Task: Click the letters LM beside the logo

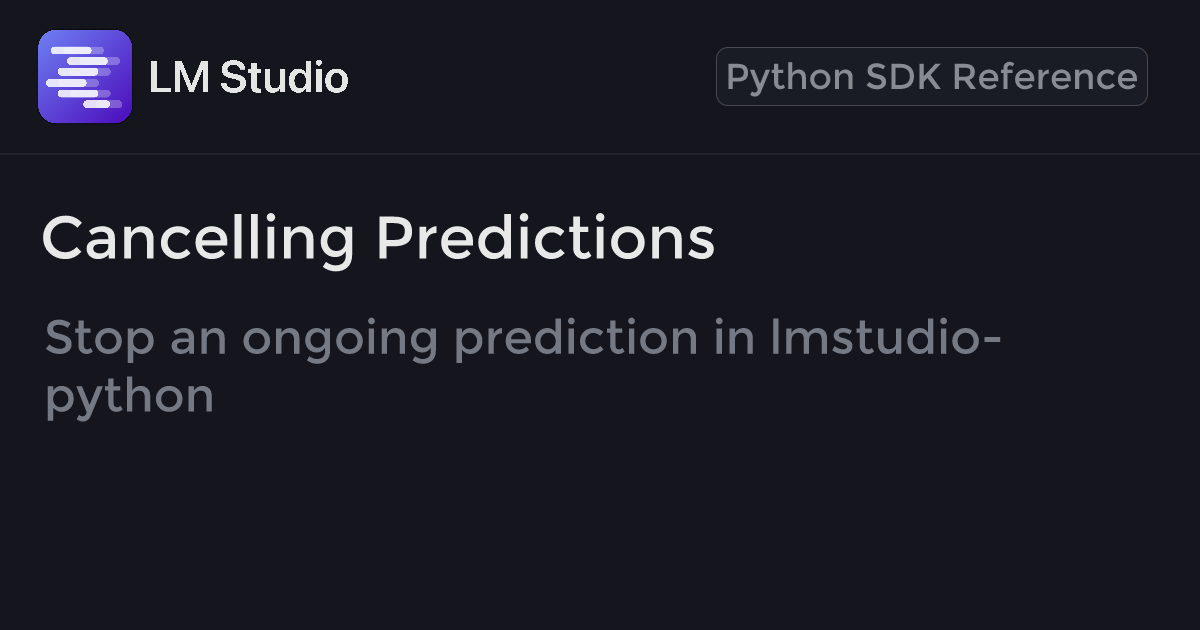Action: click(178, 77)
